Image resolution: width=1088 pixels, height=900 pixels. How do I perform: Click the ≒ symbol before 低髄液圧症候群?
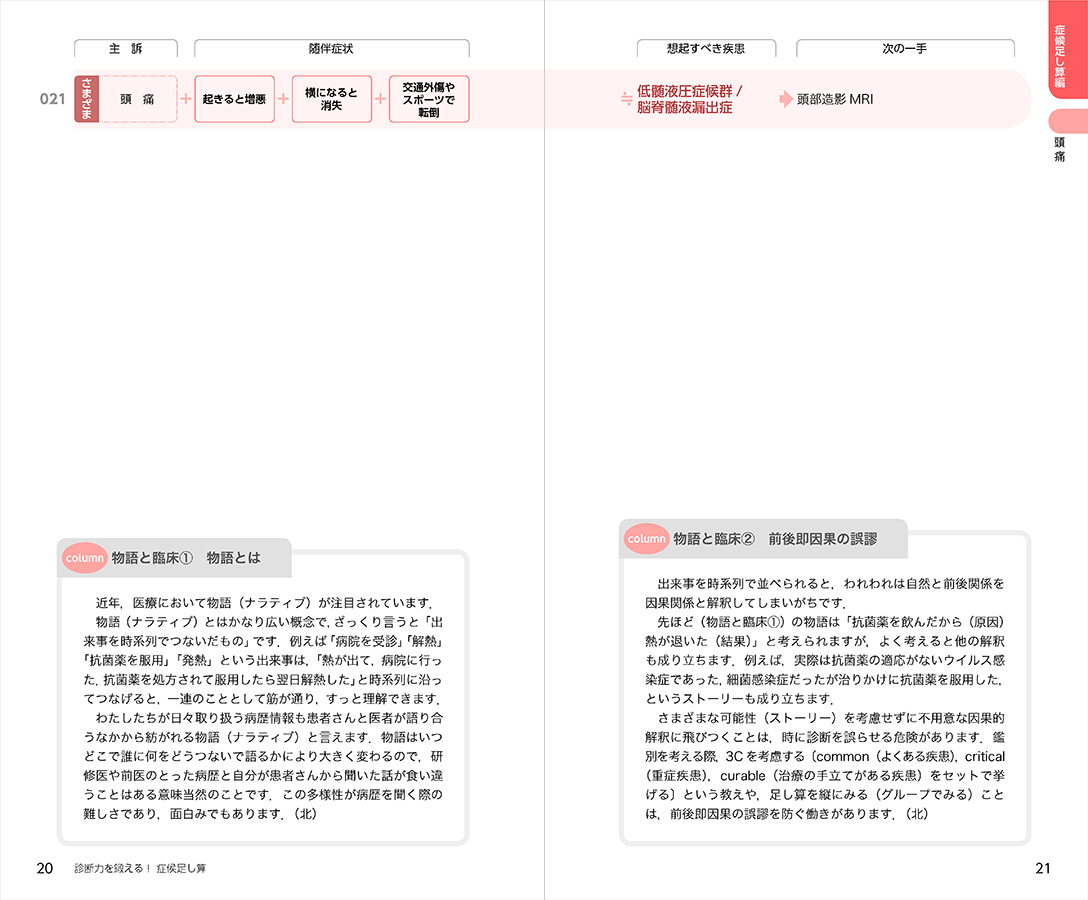626,99
